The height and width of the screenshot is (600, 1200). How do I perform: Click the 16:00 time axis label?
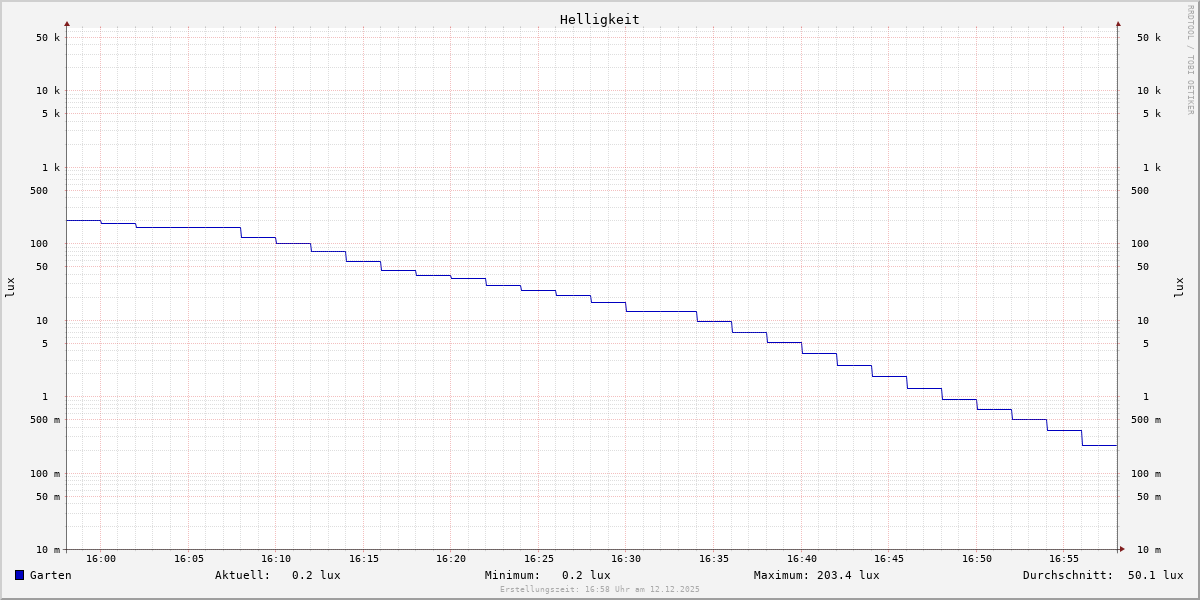(101, 559)
